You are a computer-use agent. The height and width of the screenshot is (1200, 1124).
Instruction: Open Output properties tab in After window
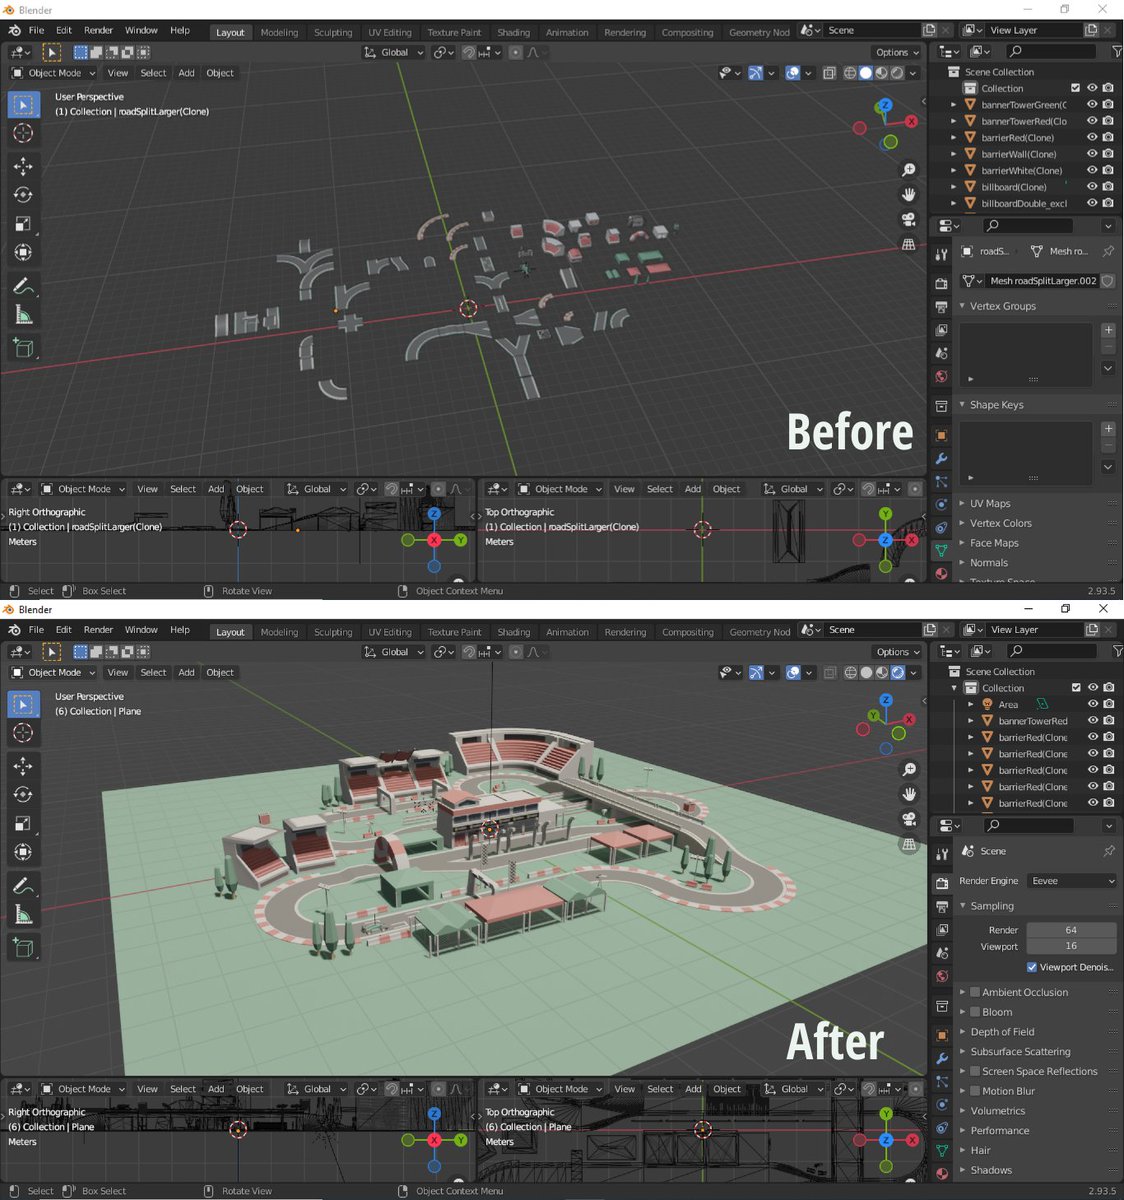click(941, 907)
